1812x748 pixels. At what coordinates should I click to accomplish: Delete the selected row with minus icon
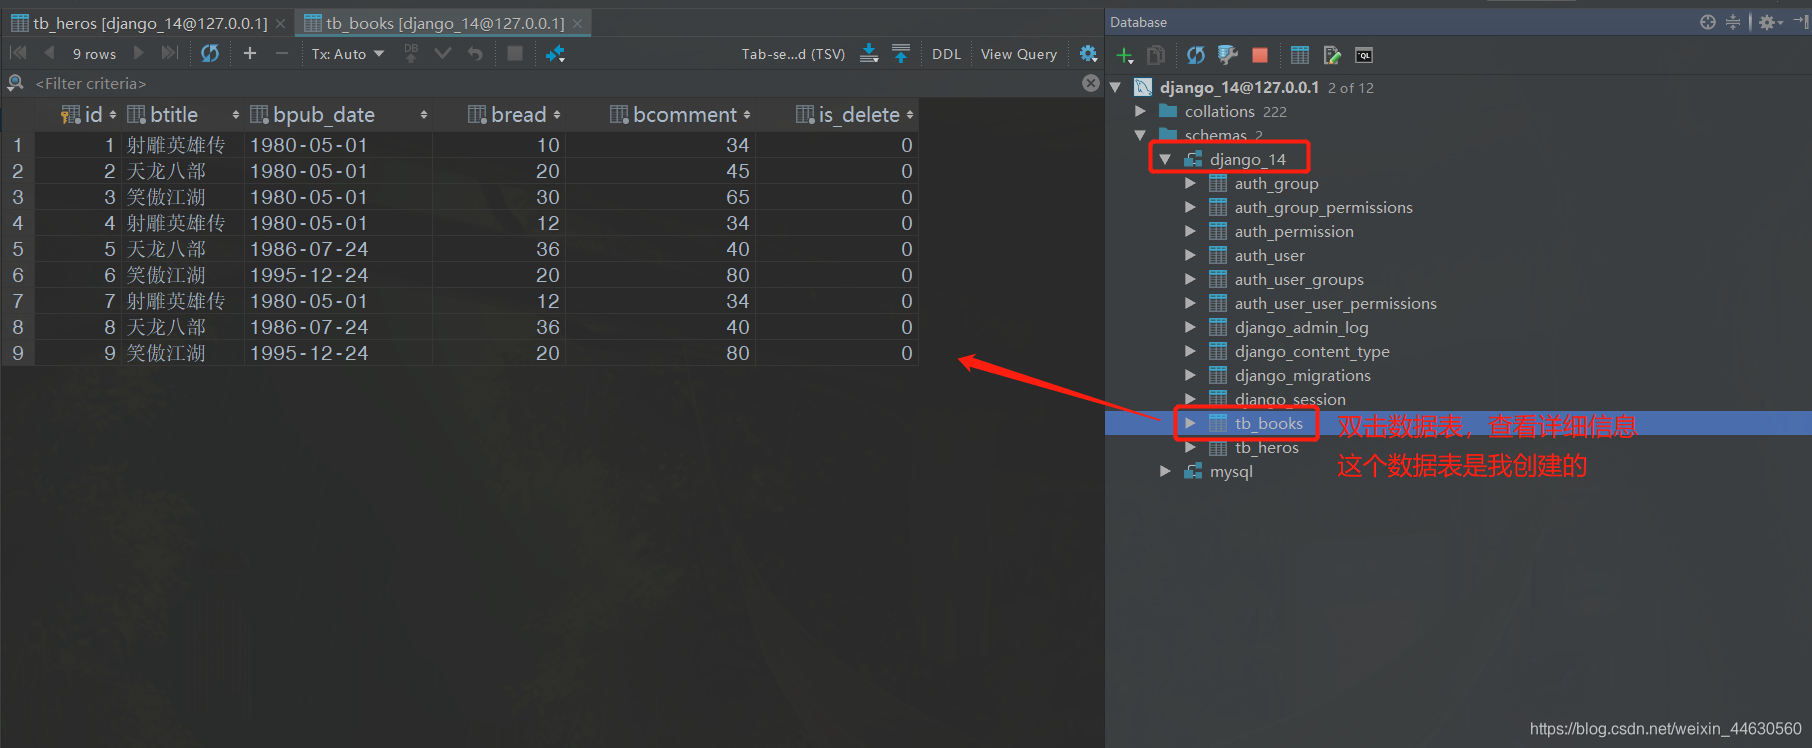pyautogui.click(x=282, y=53)
